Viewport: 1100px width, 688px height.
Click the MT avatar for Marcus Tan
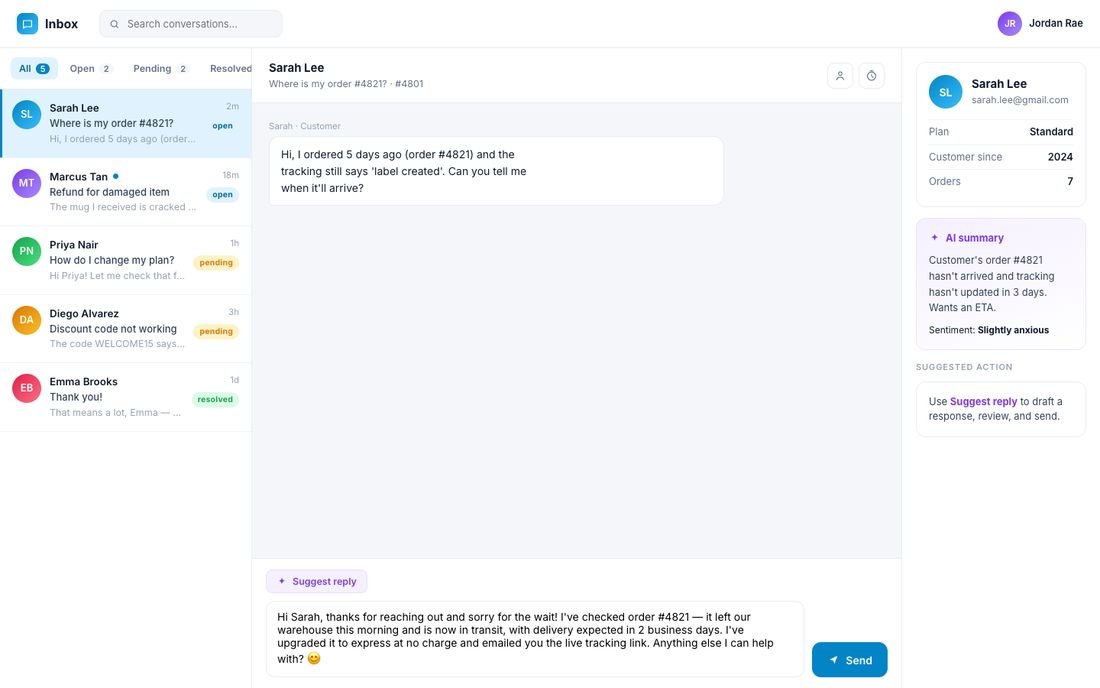point(27,183)
